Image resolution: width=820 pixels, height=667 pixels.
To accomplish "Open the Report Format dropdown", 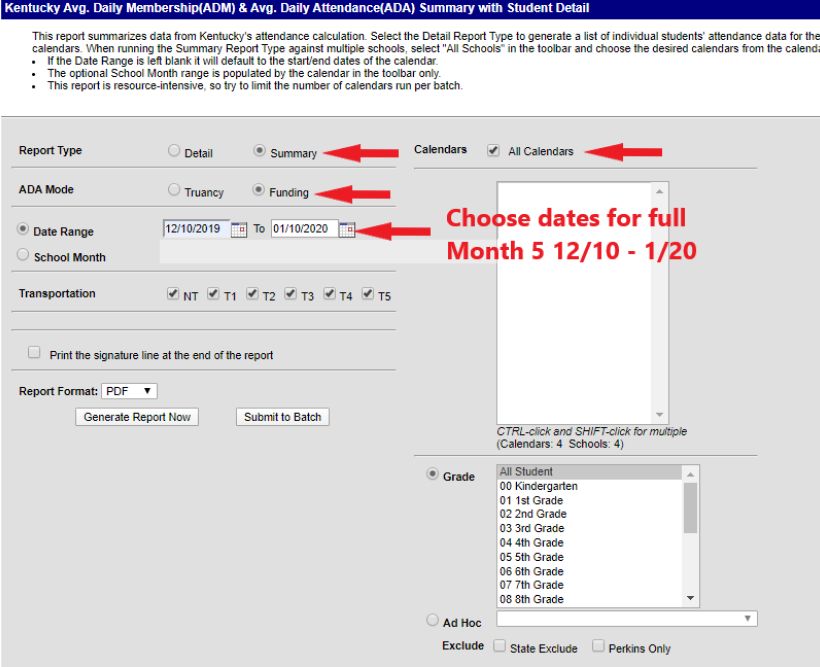I will tap(129, 391).
